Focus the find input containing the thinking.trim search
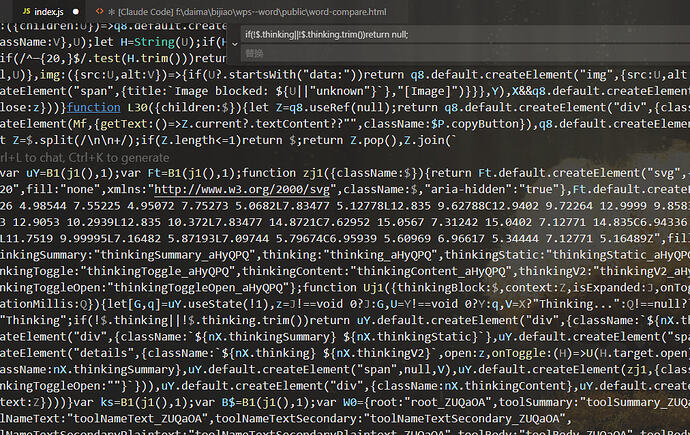Viewport: 690px width, 435px height. click(465, 35)
